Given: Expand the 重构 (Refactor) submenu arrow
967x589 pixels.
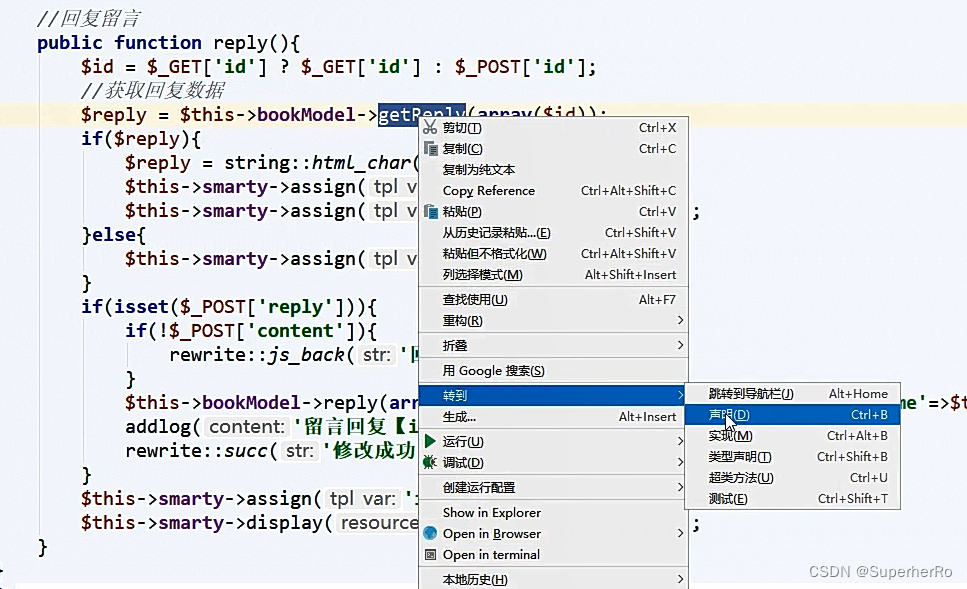Looking at the screenshot, I should click(681, 322).
